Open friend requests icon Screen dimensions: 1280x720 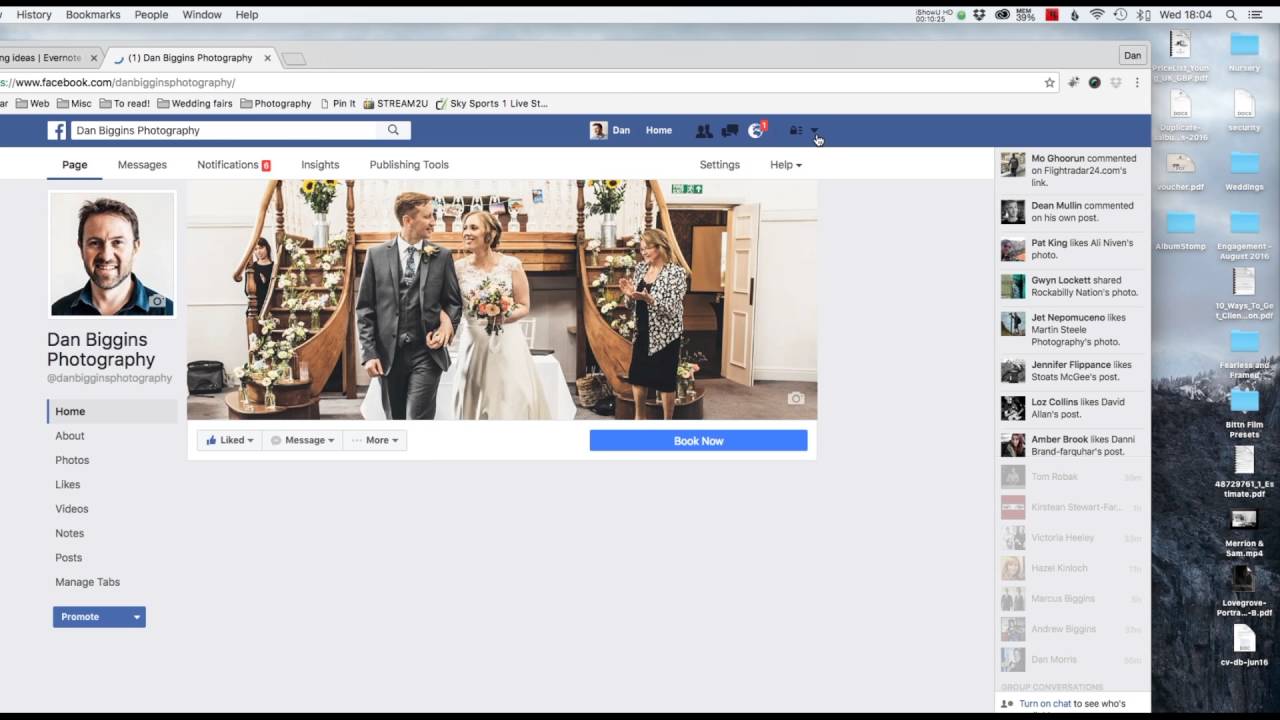pos(704,131)
